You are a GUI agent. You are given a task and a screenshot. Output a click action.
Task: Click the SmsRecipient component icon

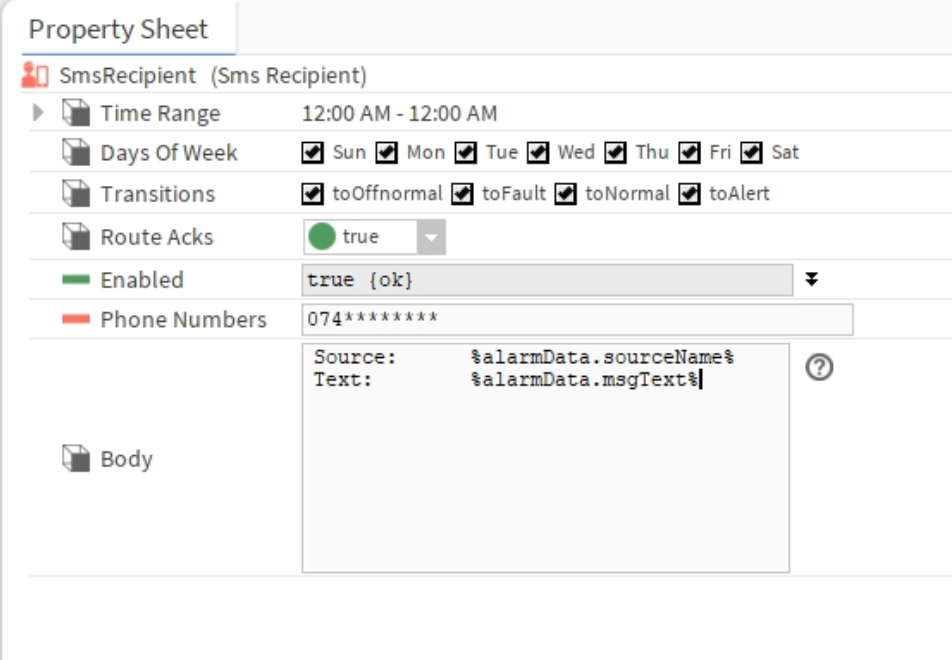[35, 75]
